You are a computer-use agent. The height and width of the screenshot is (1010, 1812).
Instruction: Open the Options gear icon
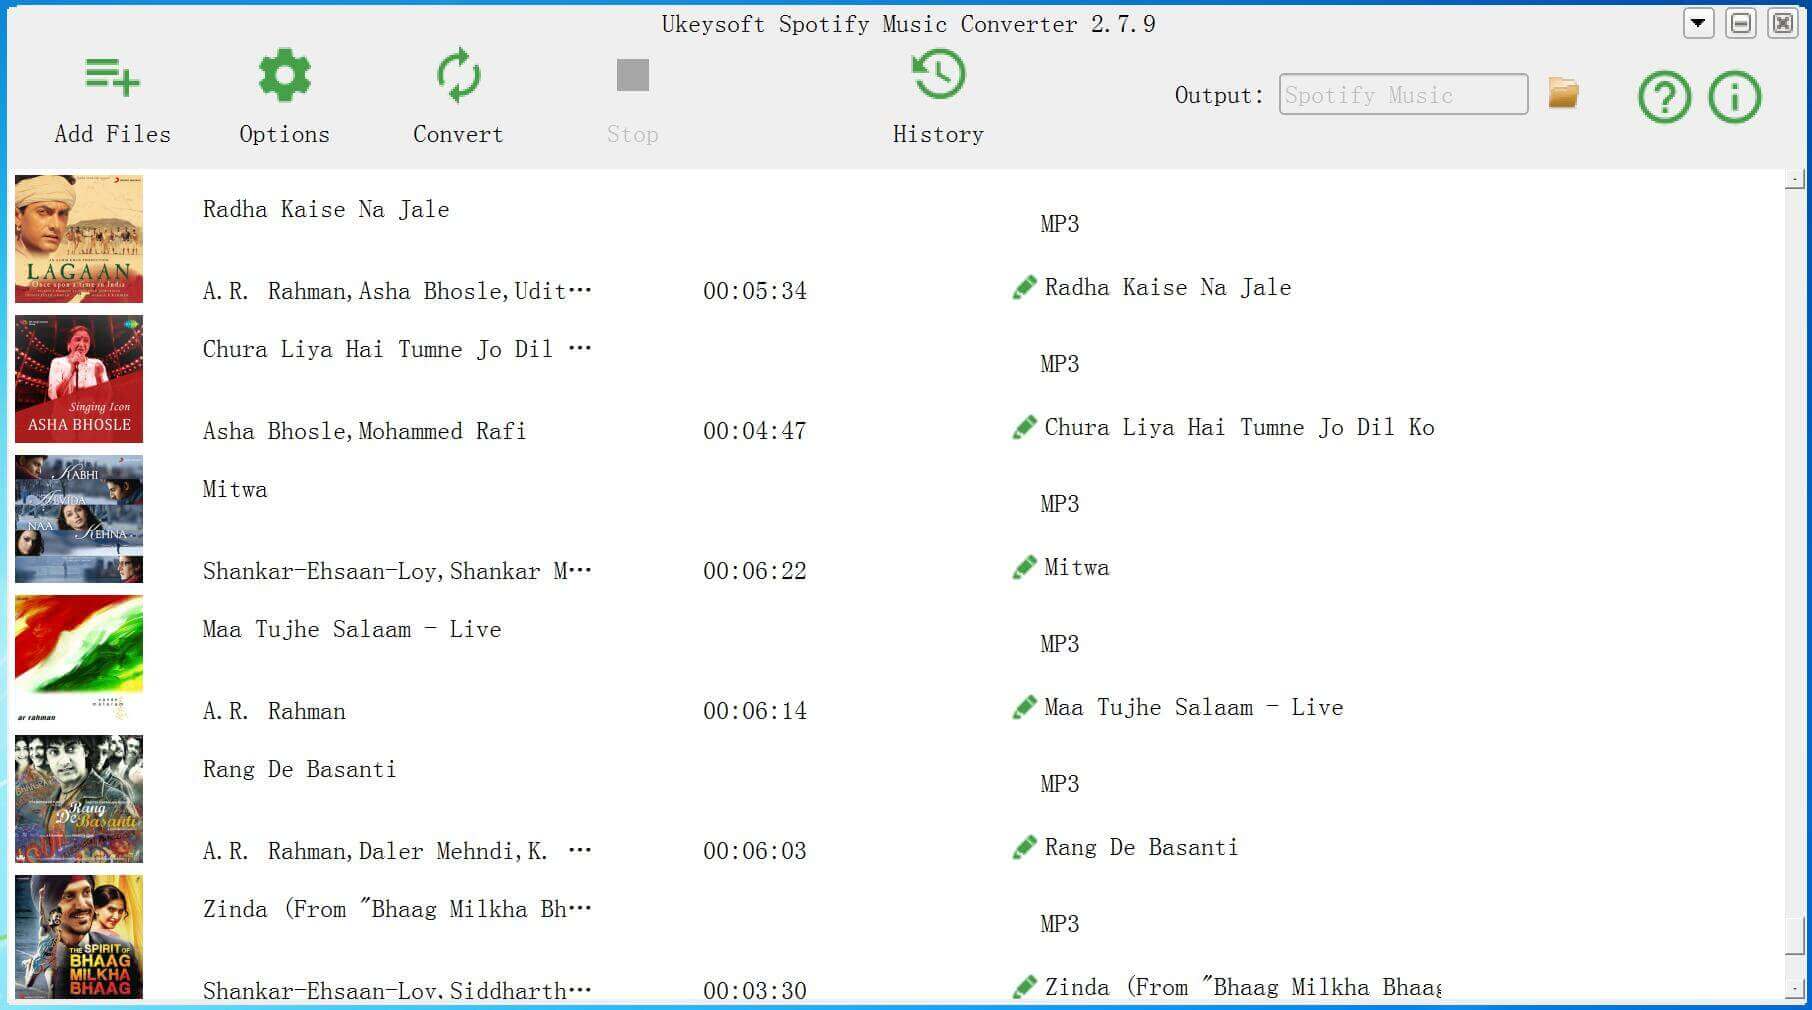coord(284,75)
